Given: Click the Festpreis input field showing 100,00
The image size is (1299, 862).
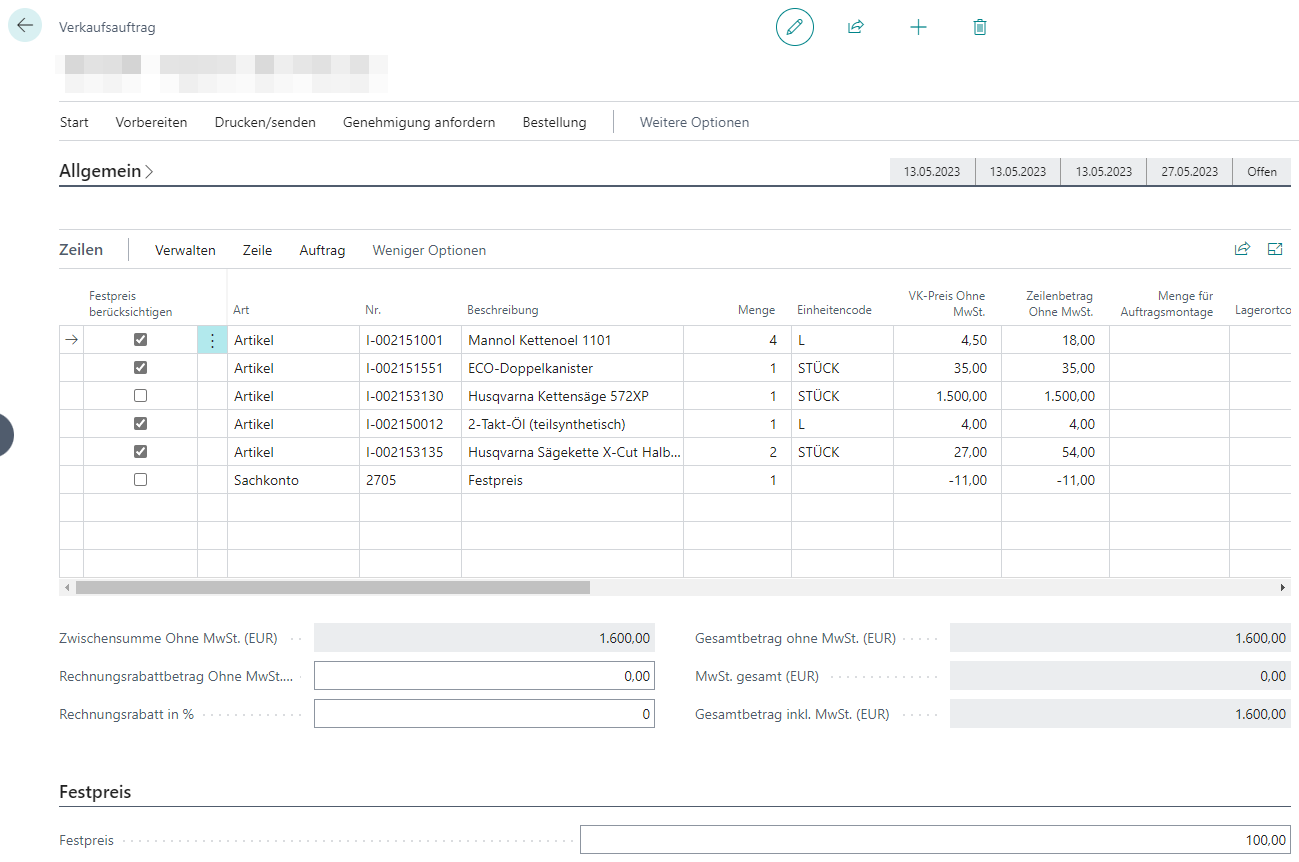Looking at the screenshot, I should pos(934,840).
